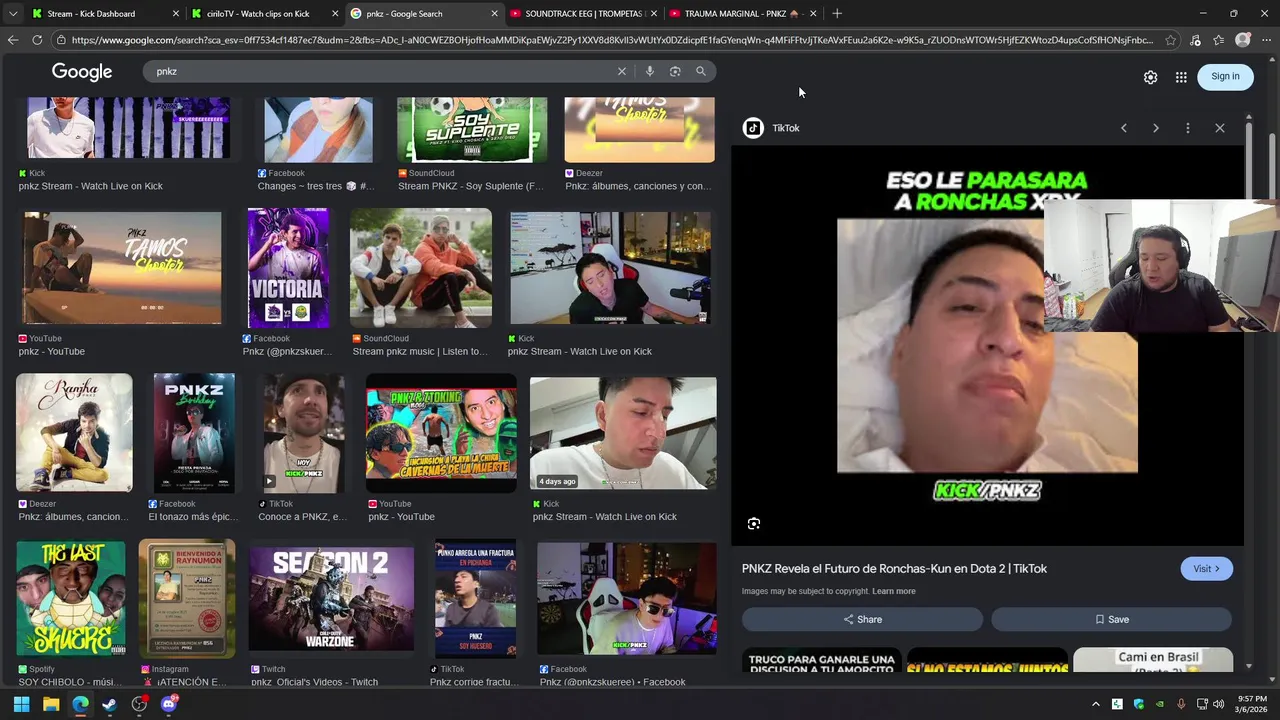Image resolution: width=1280 pixels, height=720 pixels.
Task: Switch to SOUNDTRACK EEG TROMPETAS tab
Action: 583,14
